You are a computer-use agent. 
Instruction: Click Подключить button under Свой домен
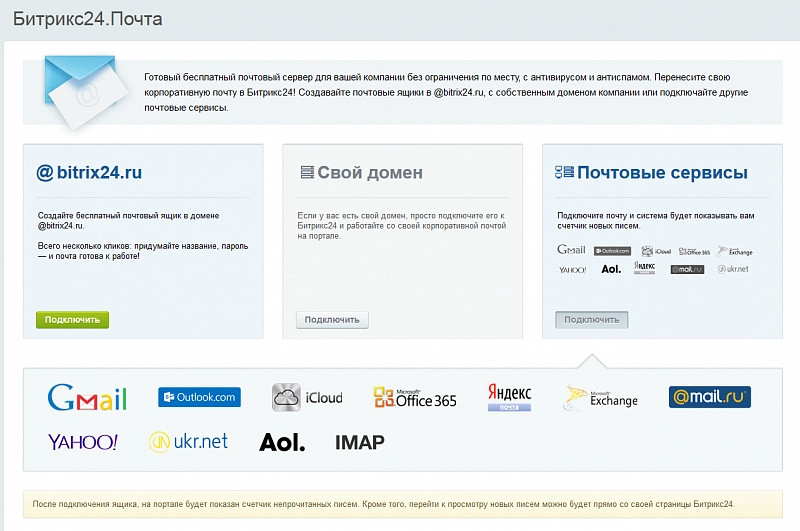[332, 320]
